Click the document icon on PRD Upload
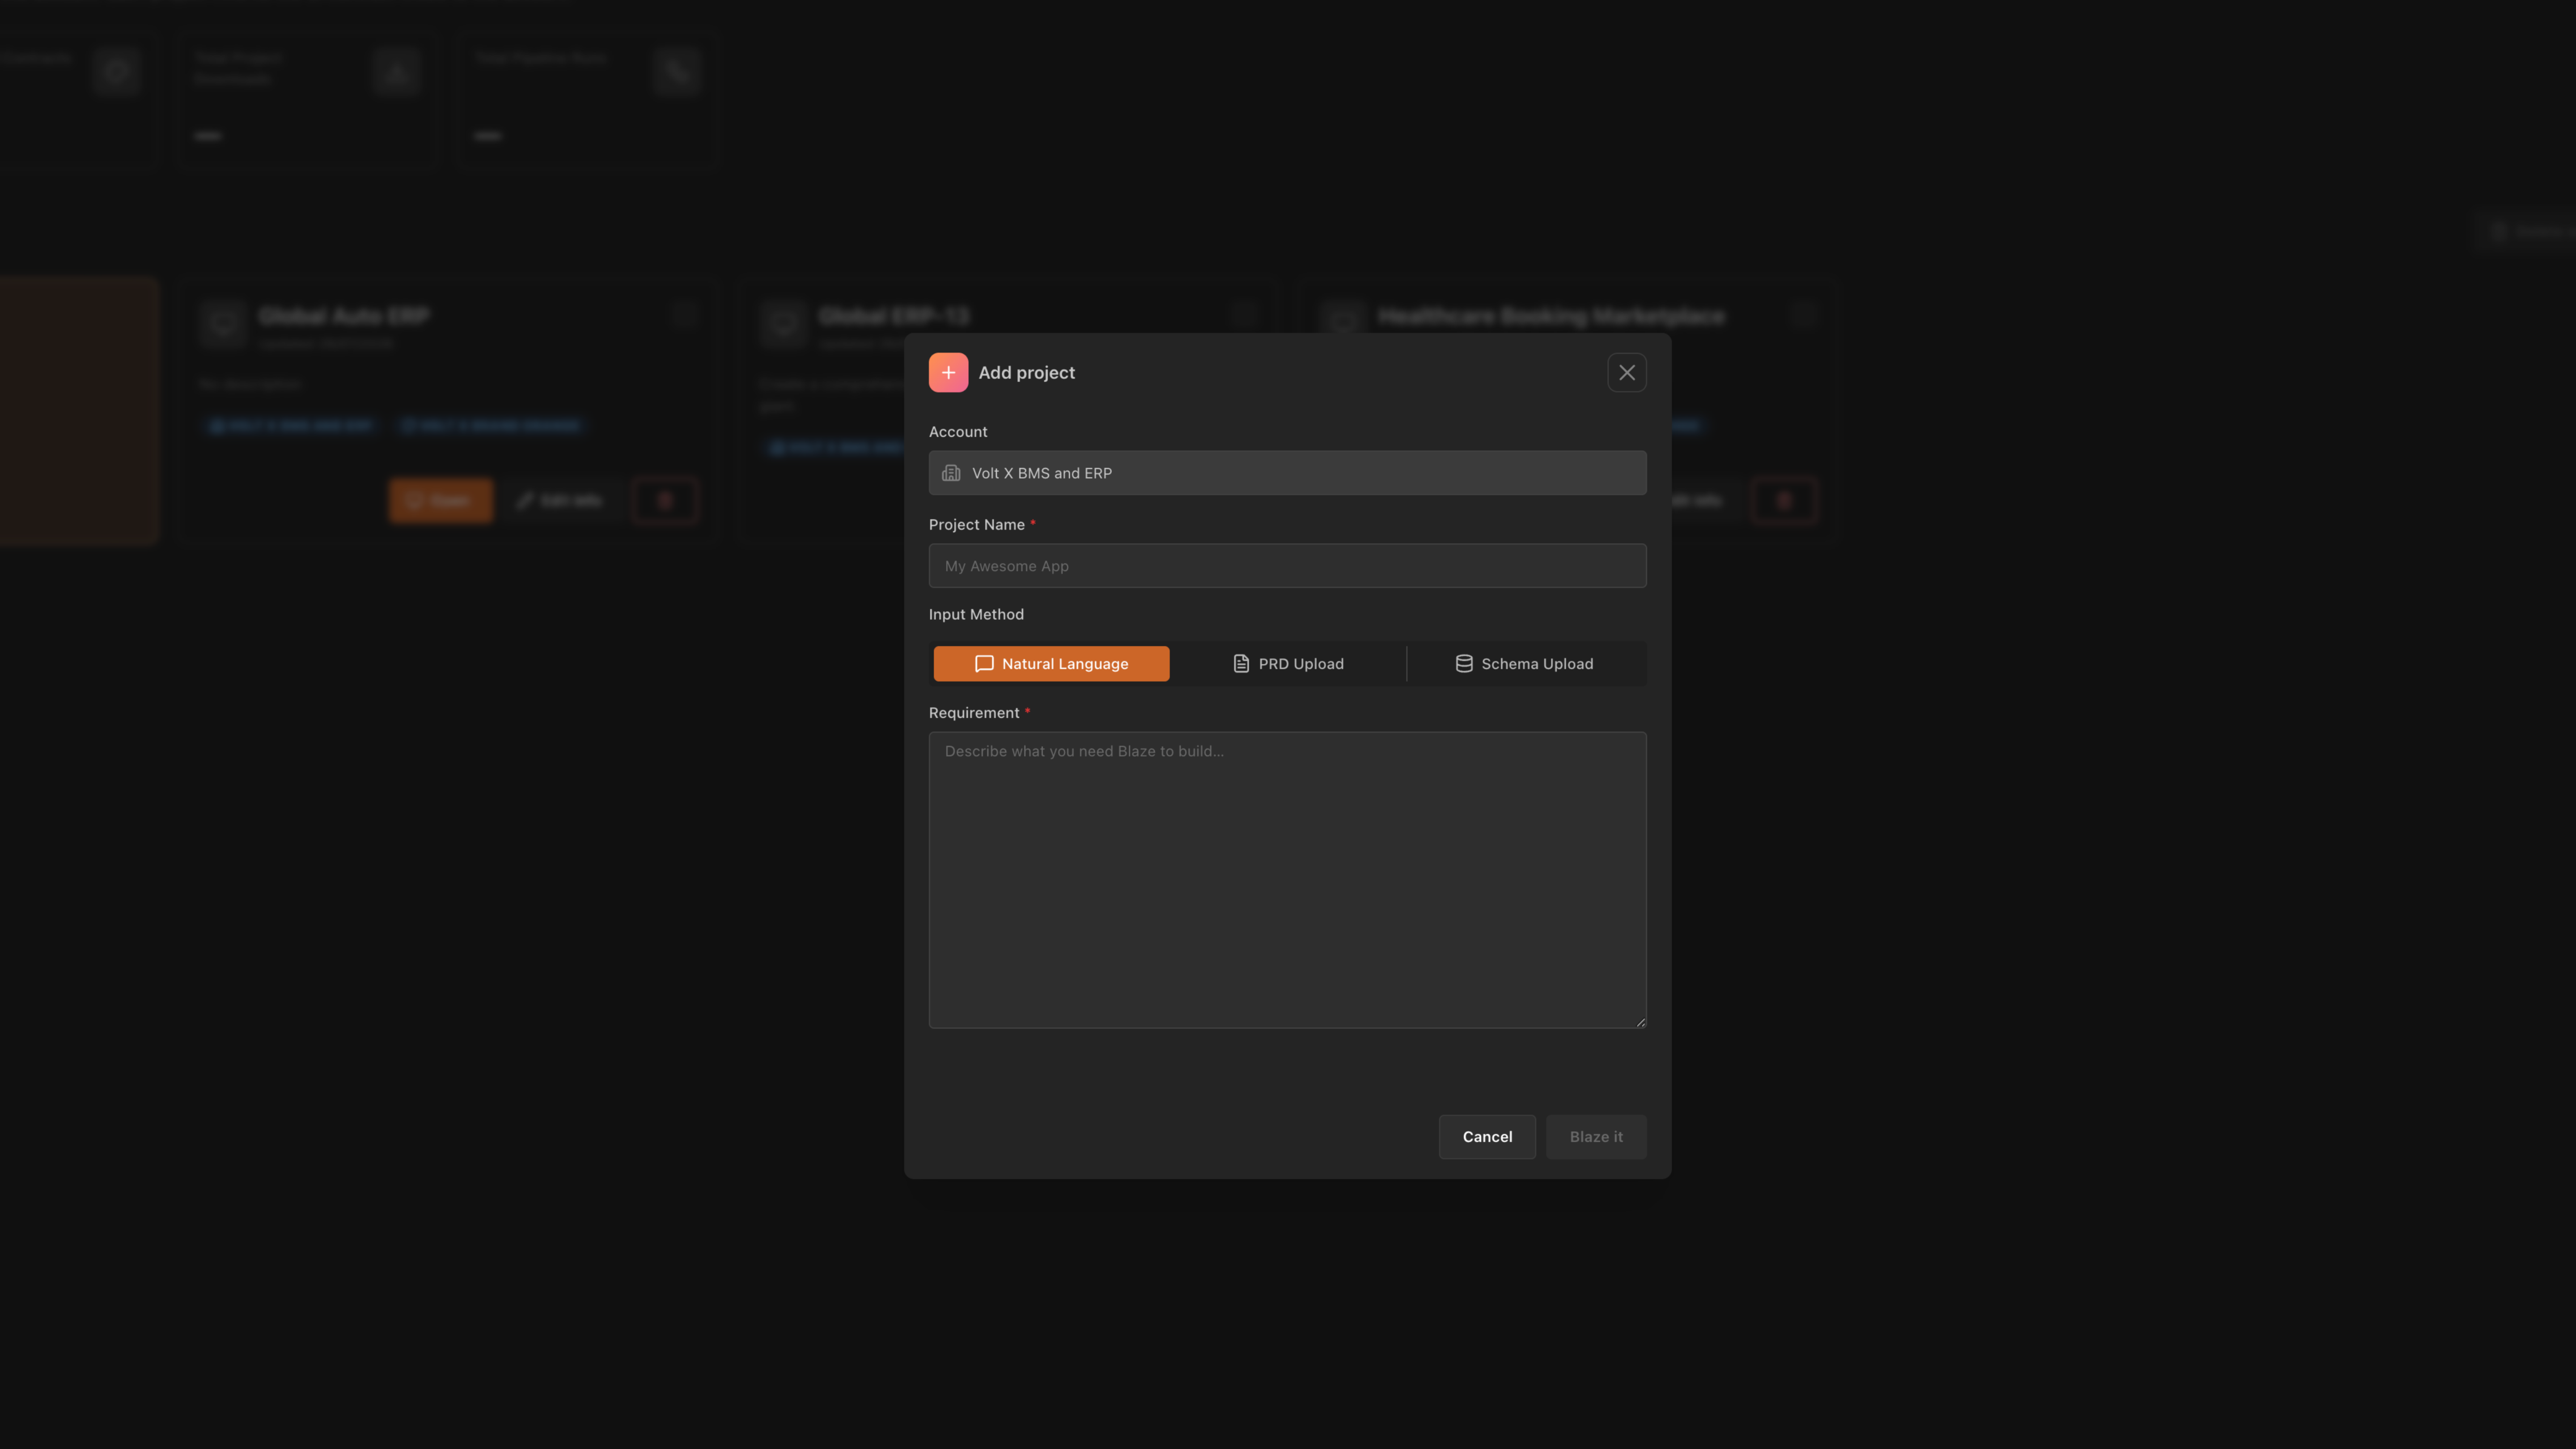 pyautogui.click(x=1241, y=664)
